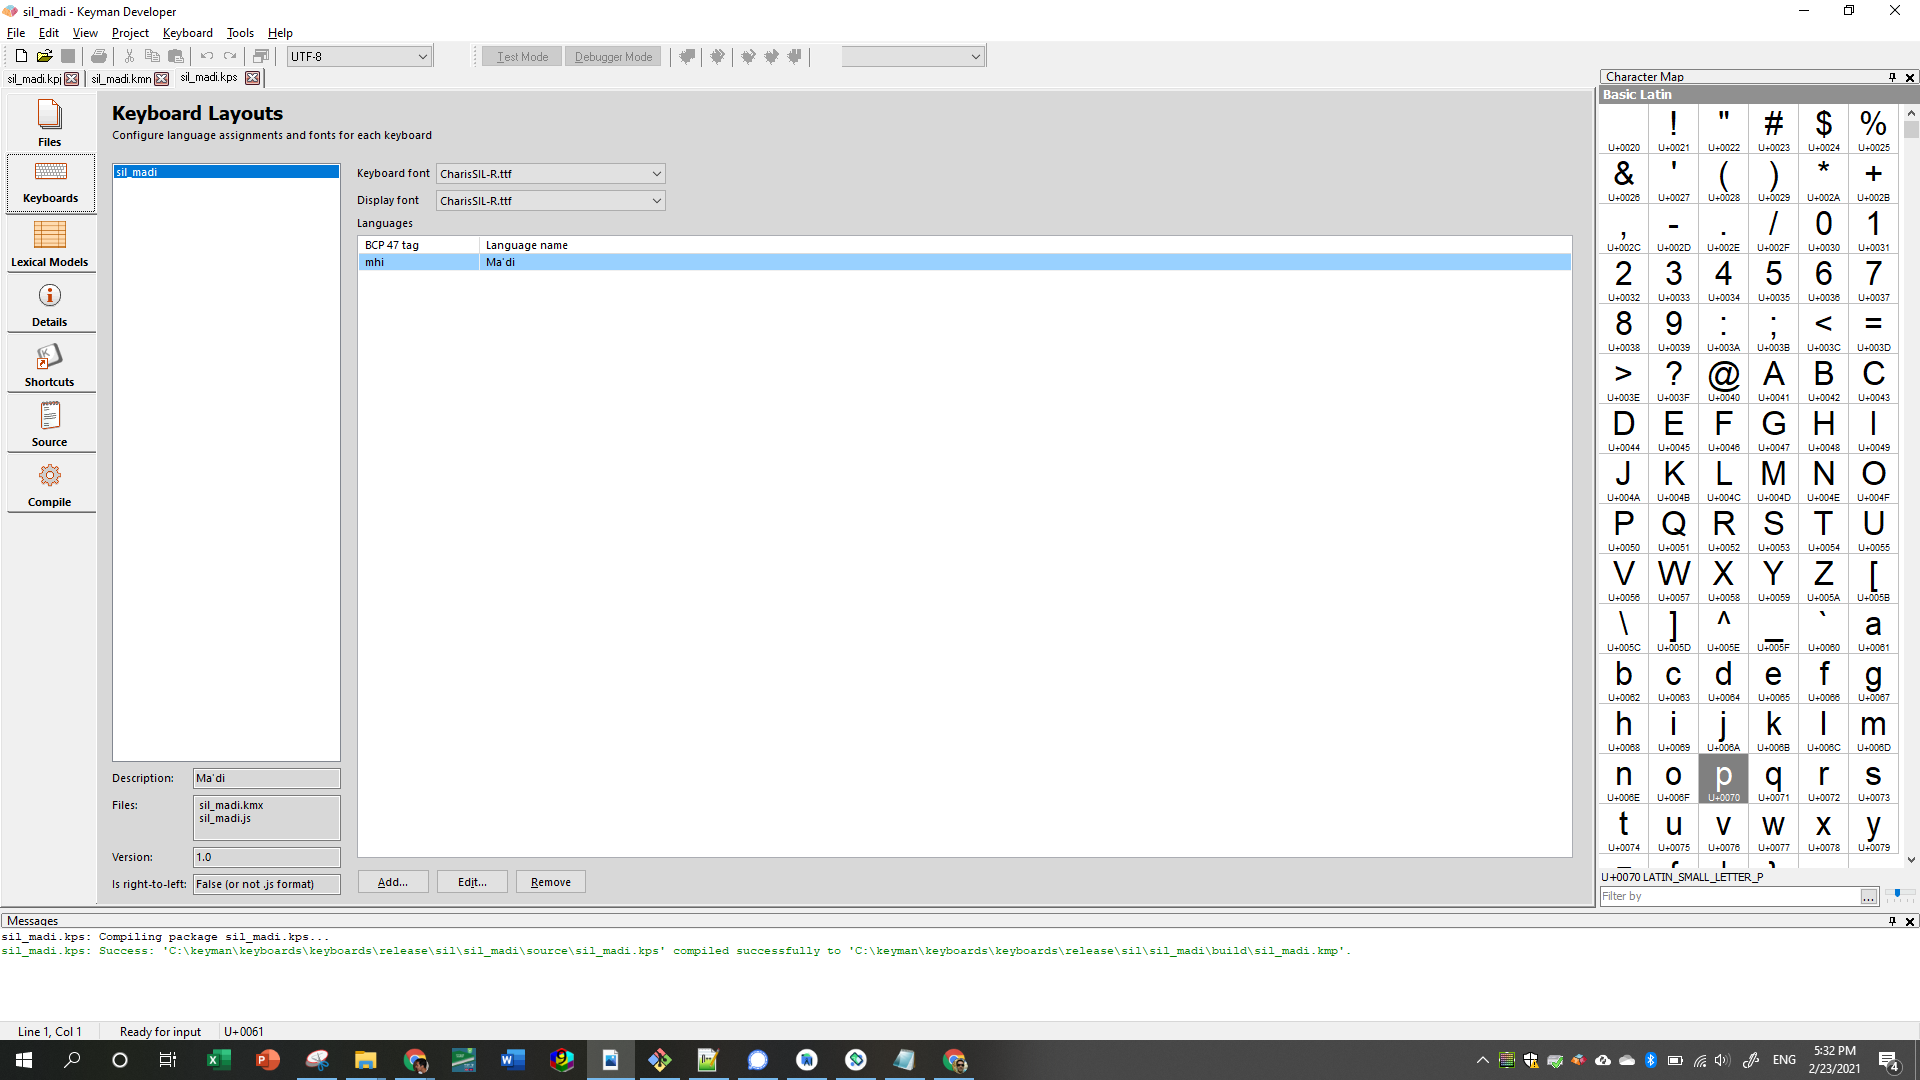Pin the Messages panel
Image resolution: width=1920 pixels, height=1080 pixels.
(x=1892, y=921)
